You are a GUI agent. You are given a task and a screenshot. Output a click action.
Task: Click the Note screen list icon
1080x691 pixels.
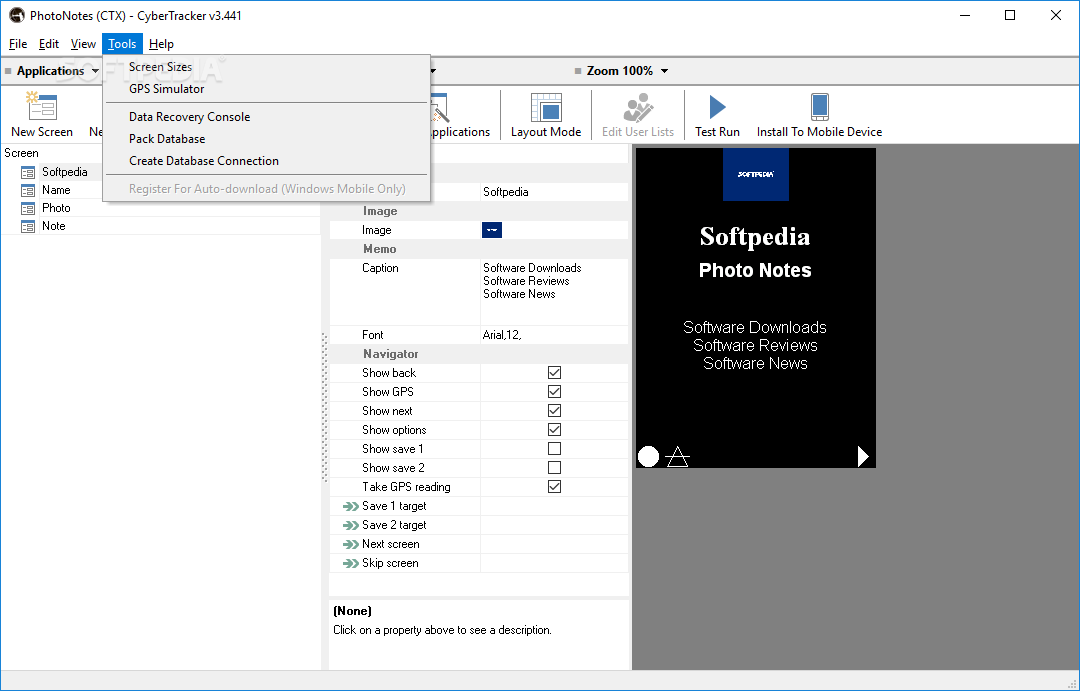point(28,226)
